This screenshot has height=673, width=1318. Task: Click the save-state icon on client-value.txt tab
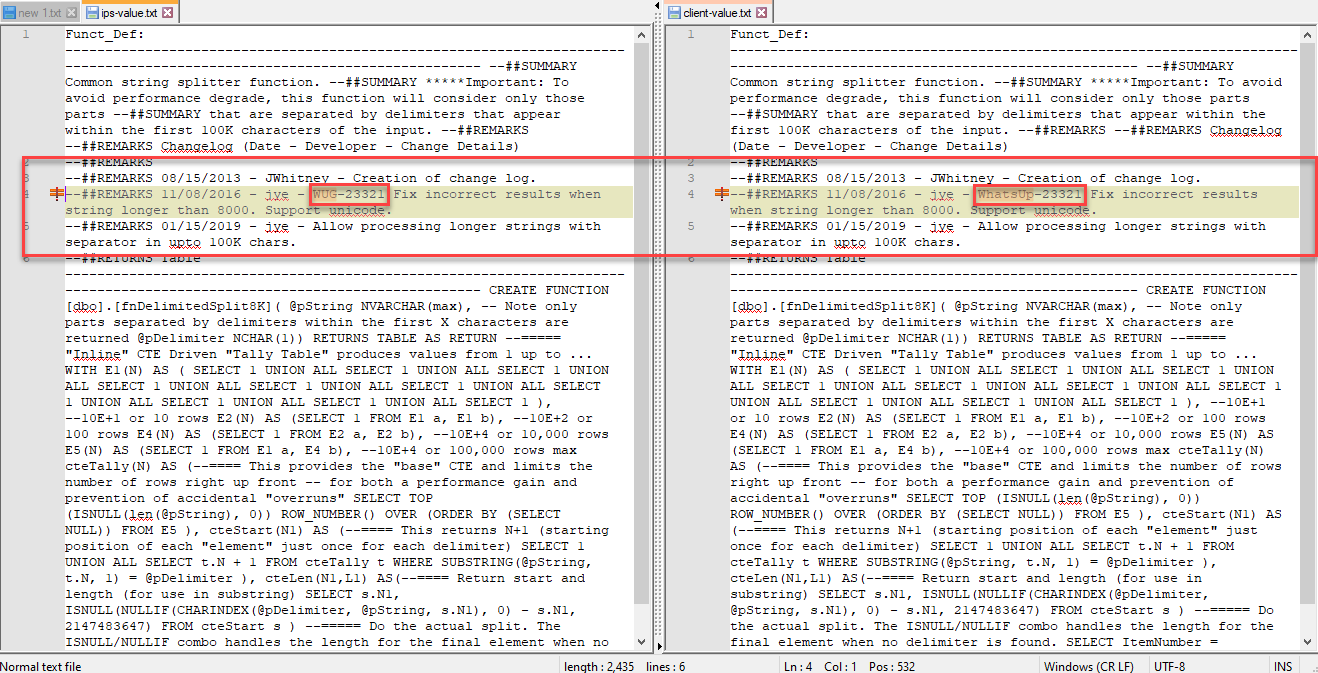coord(675,13)
